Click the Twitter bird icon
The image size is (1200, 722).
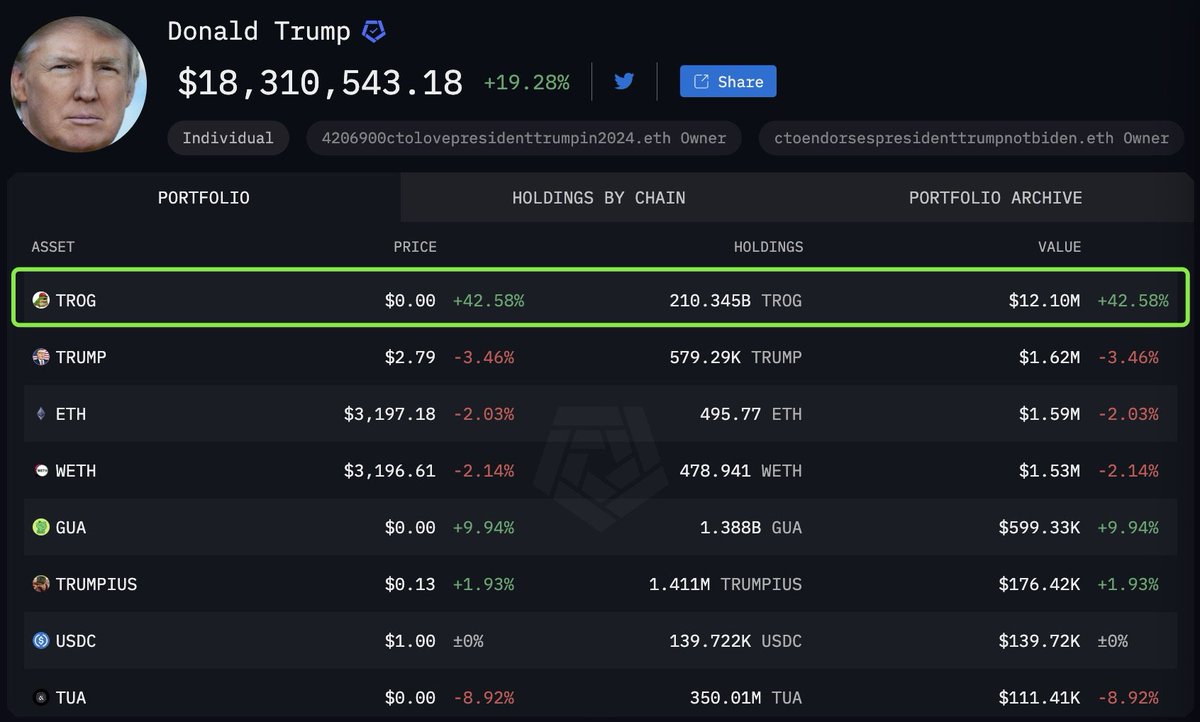click(x=624, y=81)
